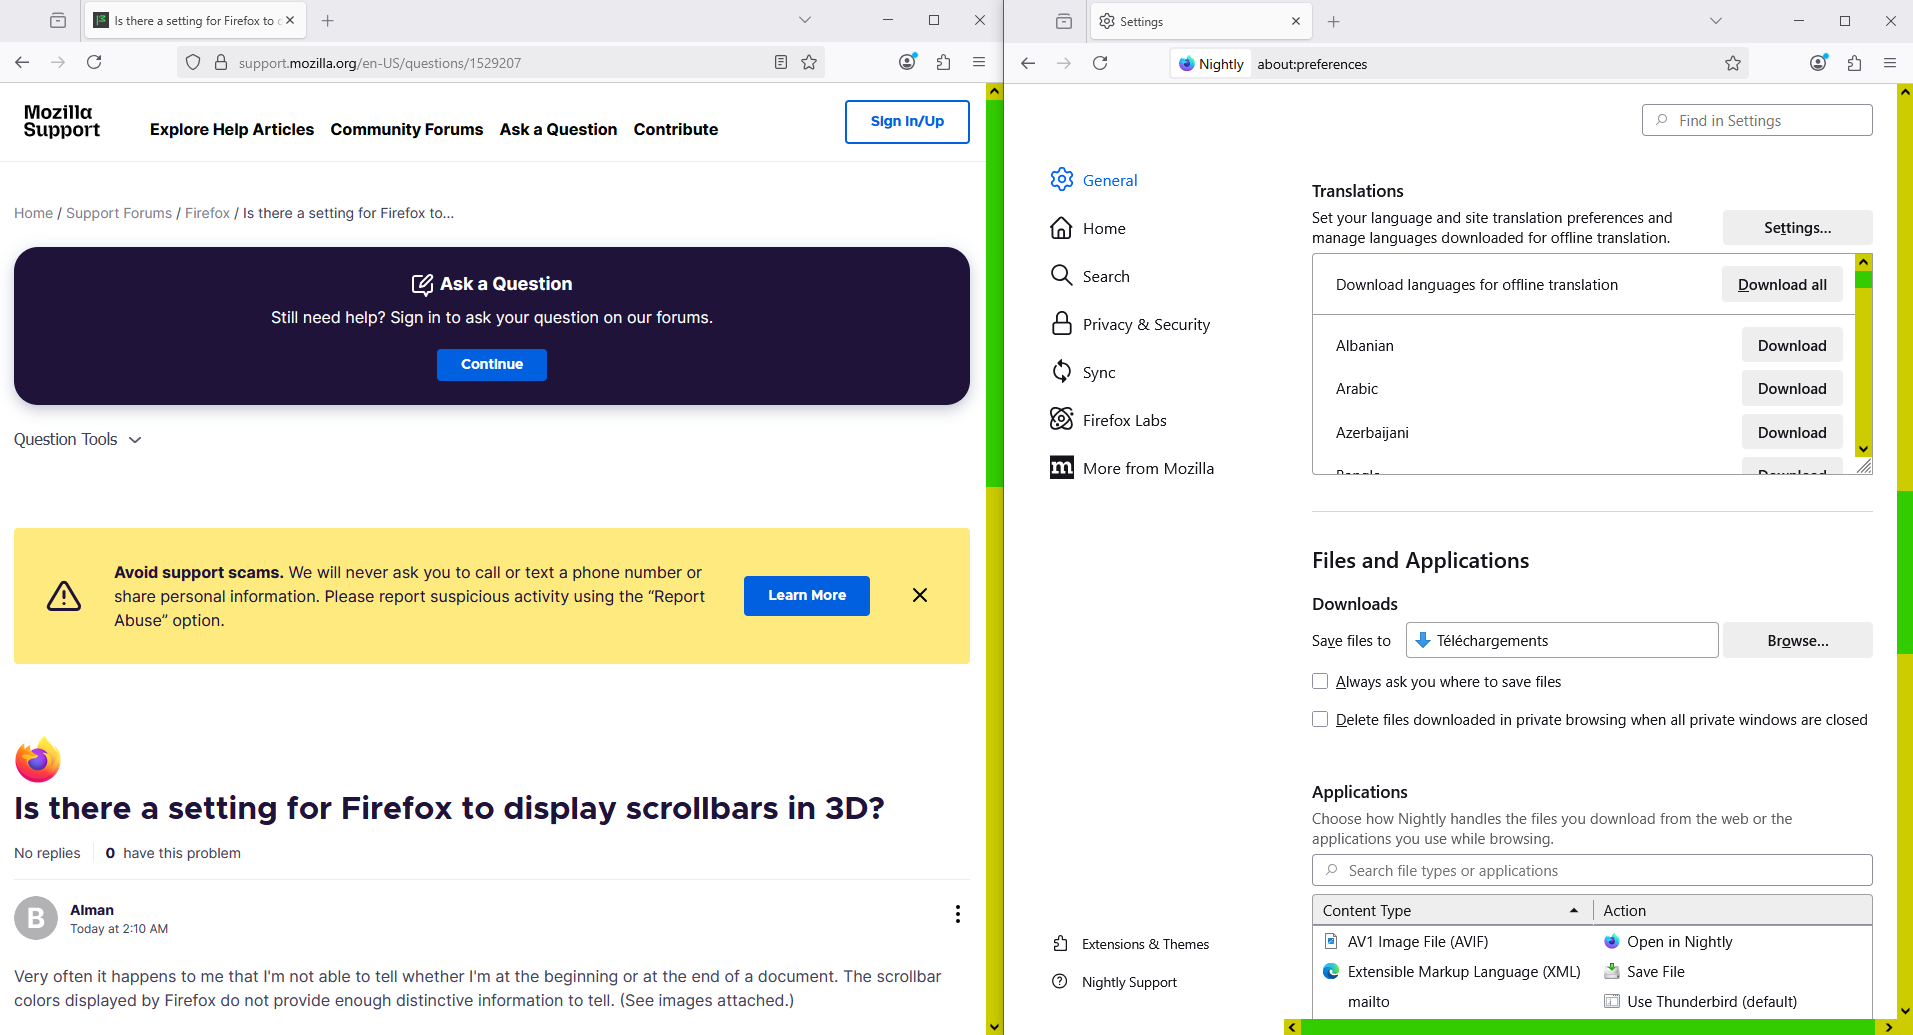Open extensions puzzle icon in Settings window
Screen dimensions: 1913x1035
(x=1854, y=63)
